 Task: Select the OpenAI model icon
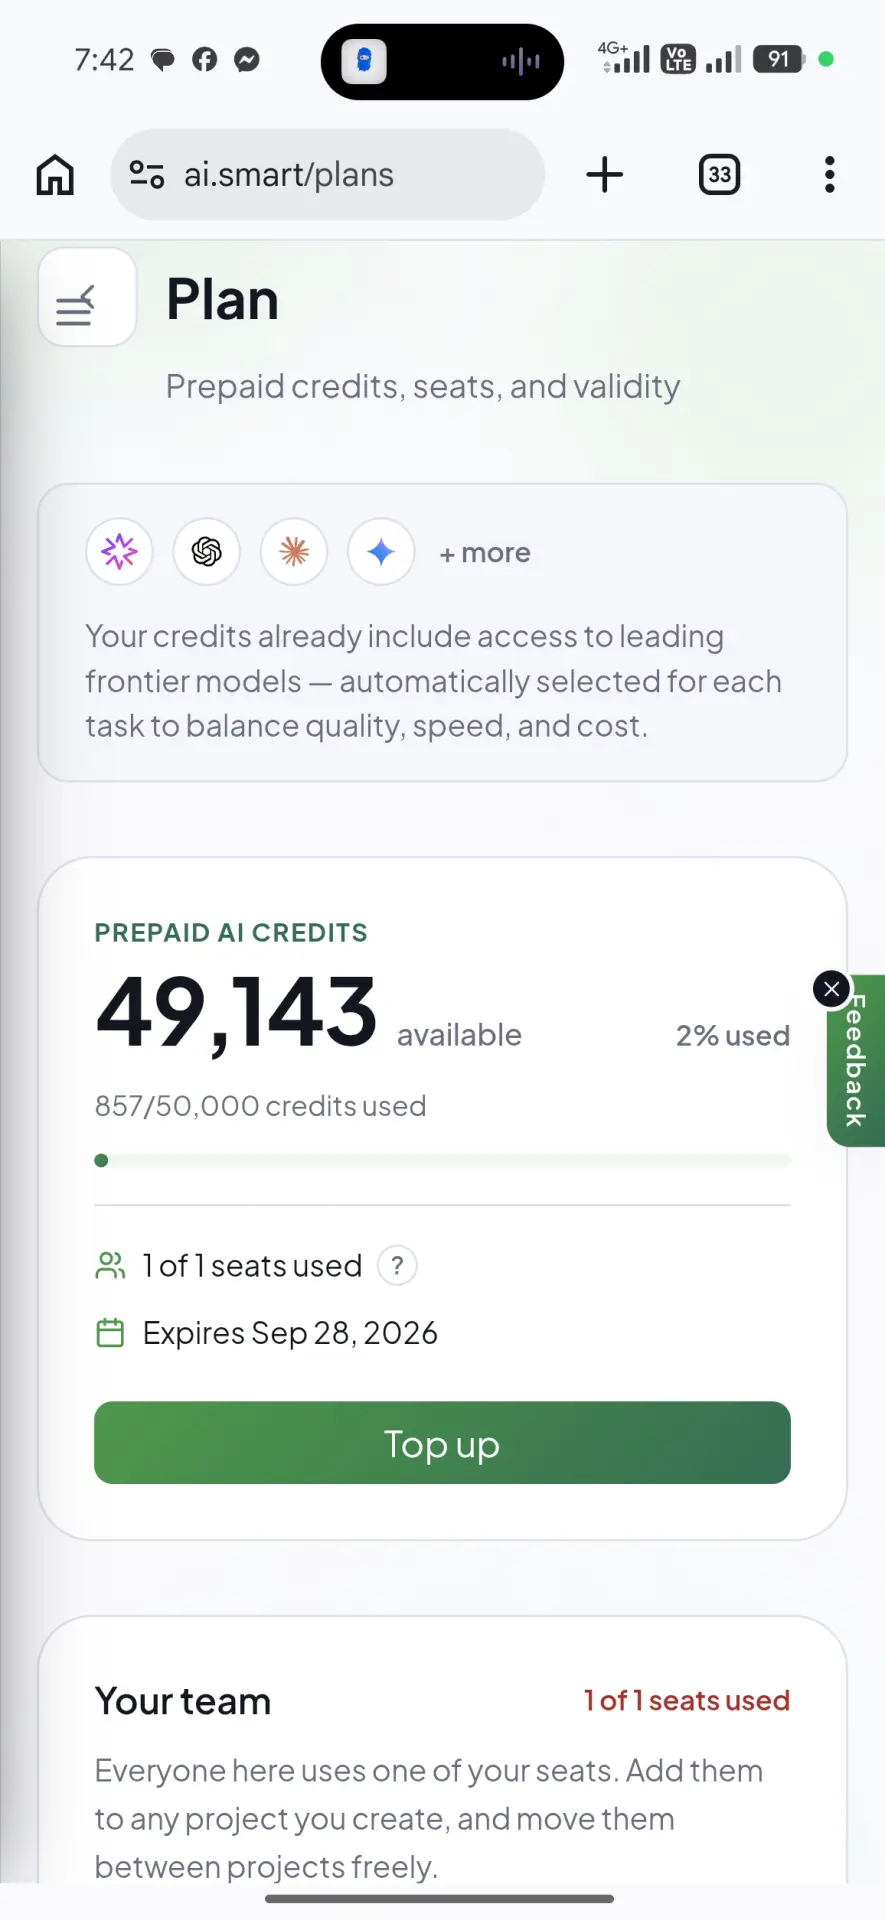click(x=207, y=551)
